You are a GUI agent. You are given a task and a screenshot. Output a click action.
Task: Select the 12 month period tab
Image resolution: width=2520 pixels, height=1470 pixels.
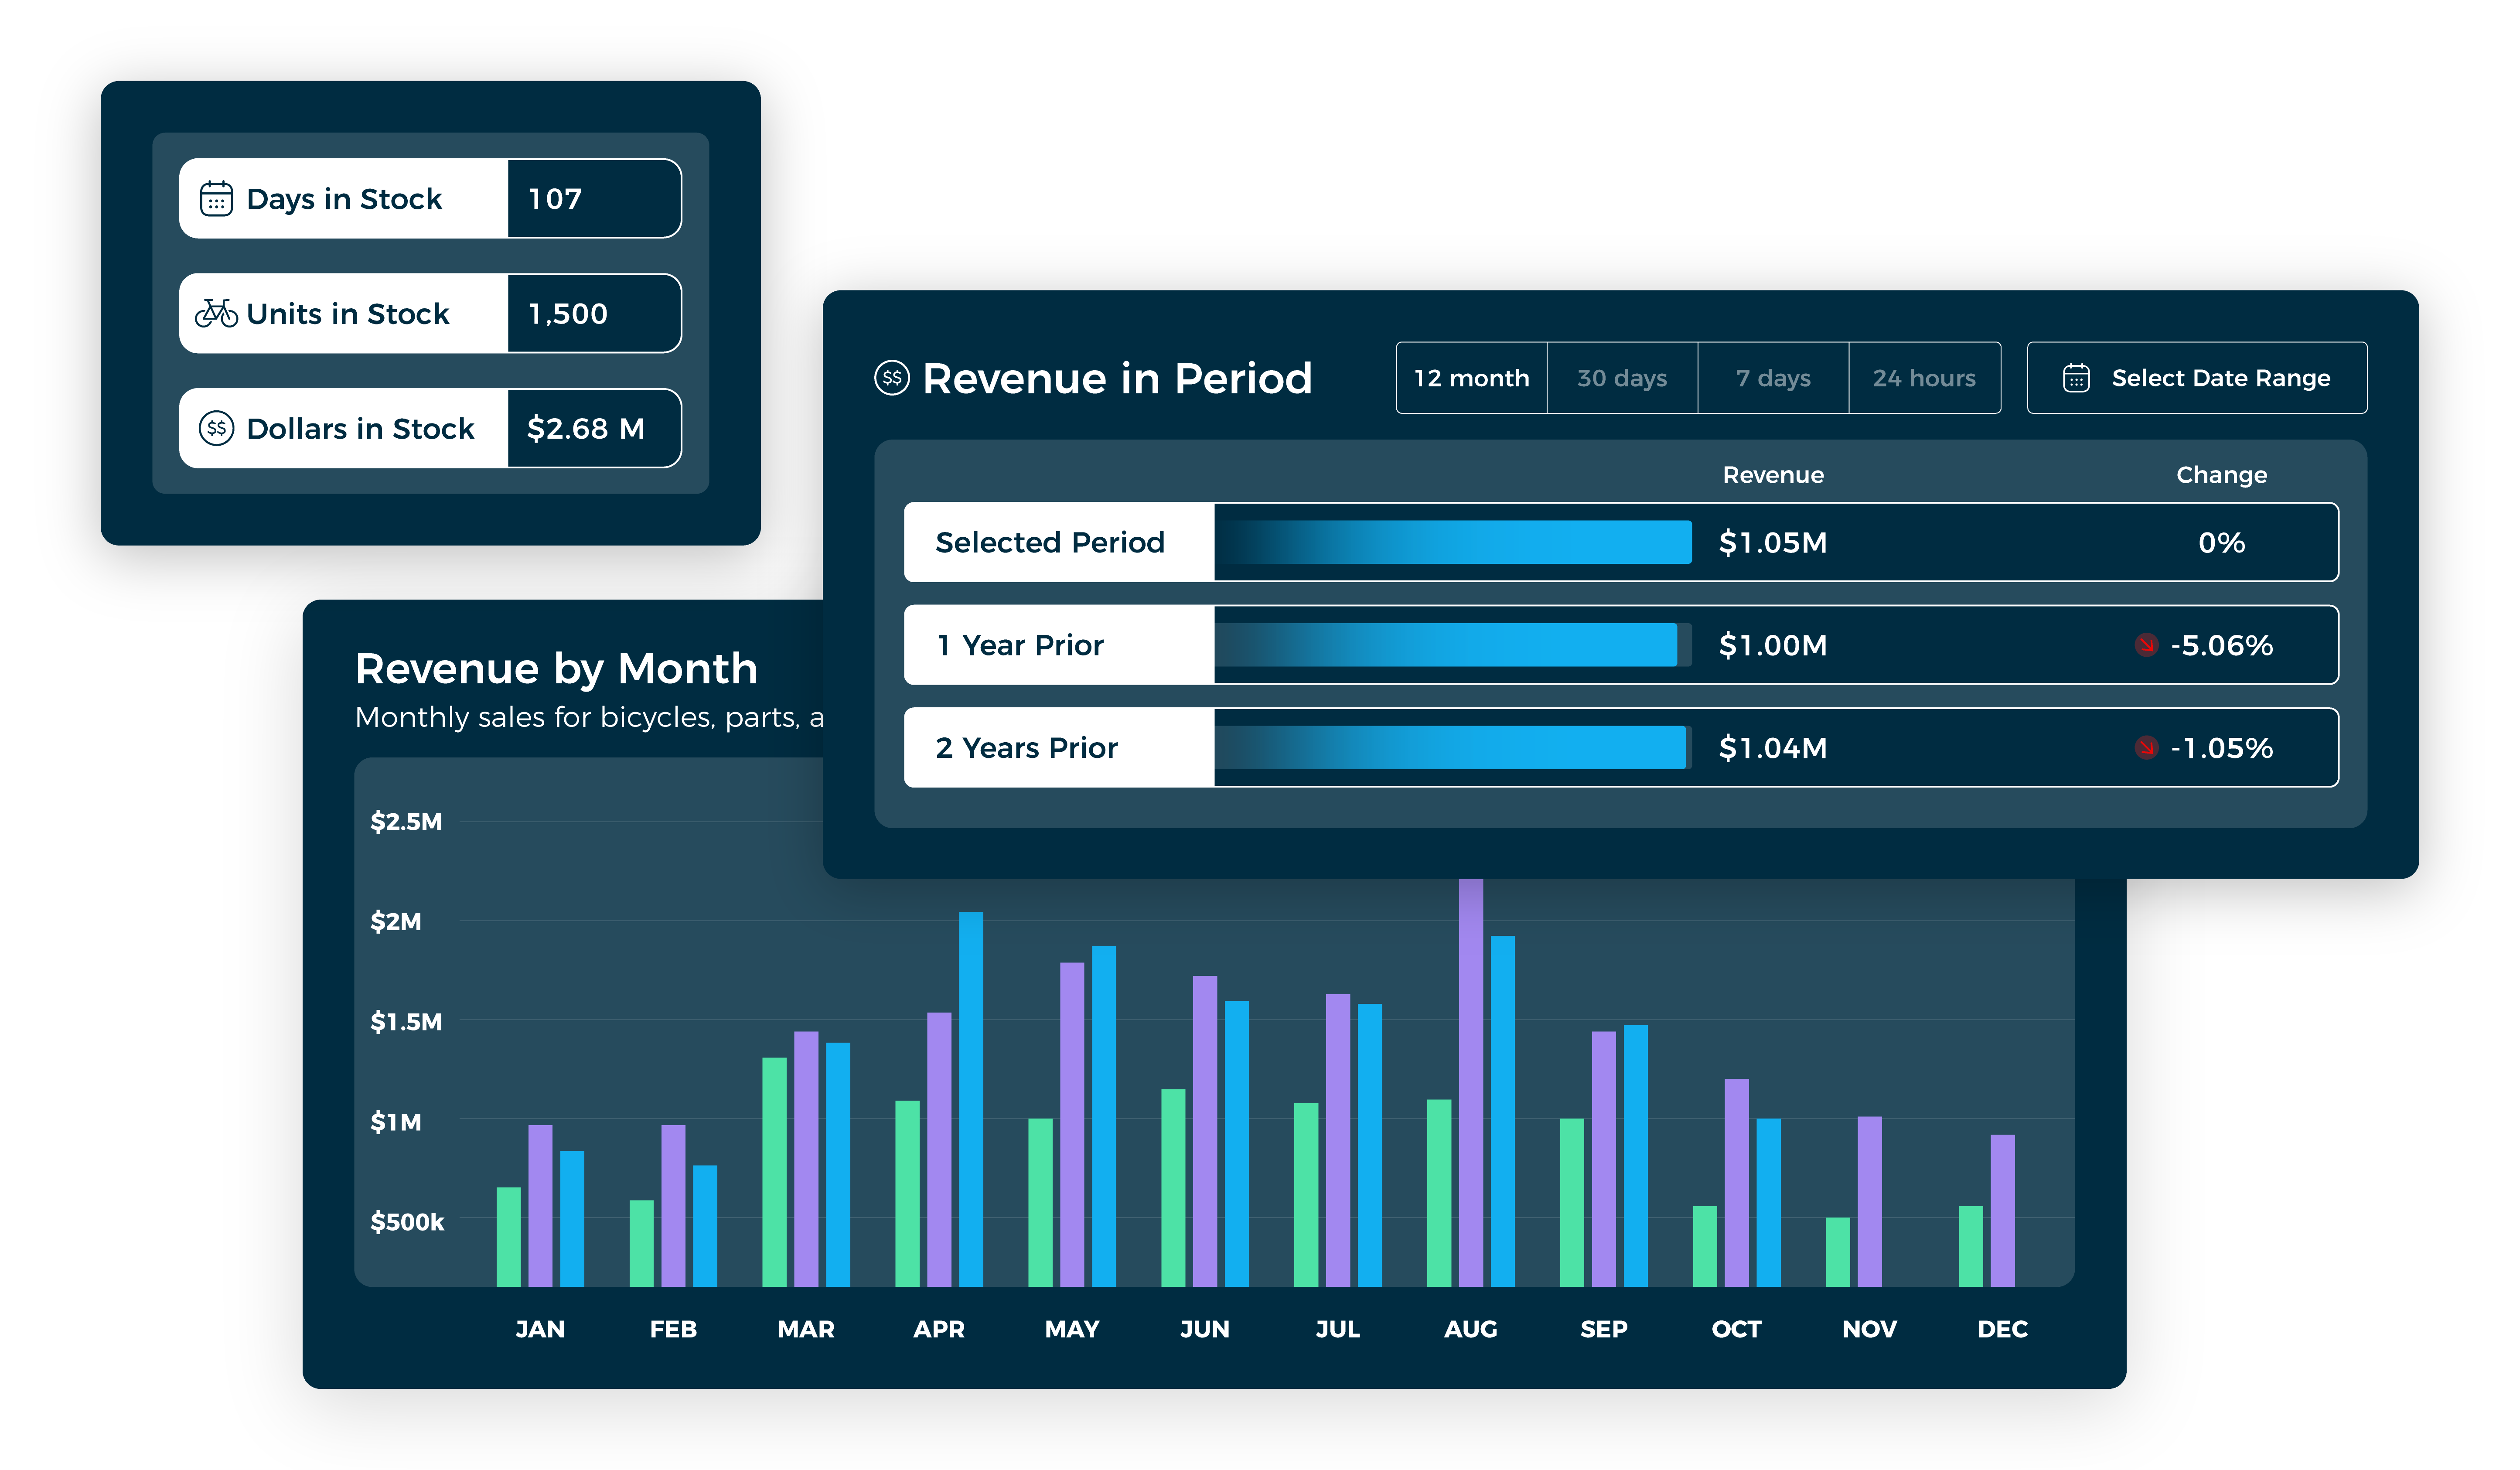[x=1471, y=378]
